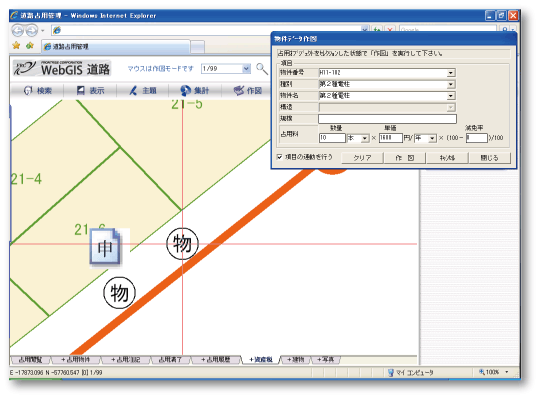This screenshot has width=540, height=399.
Task: Select the +建物 bottom tab
Action: click(295, 360)
